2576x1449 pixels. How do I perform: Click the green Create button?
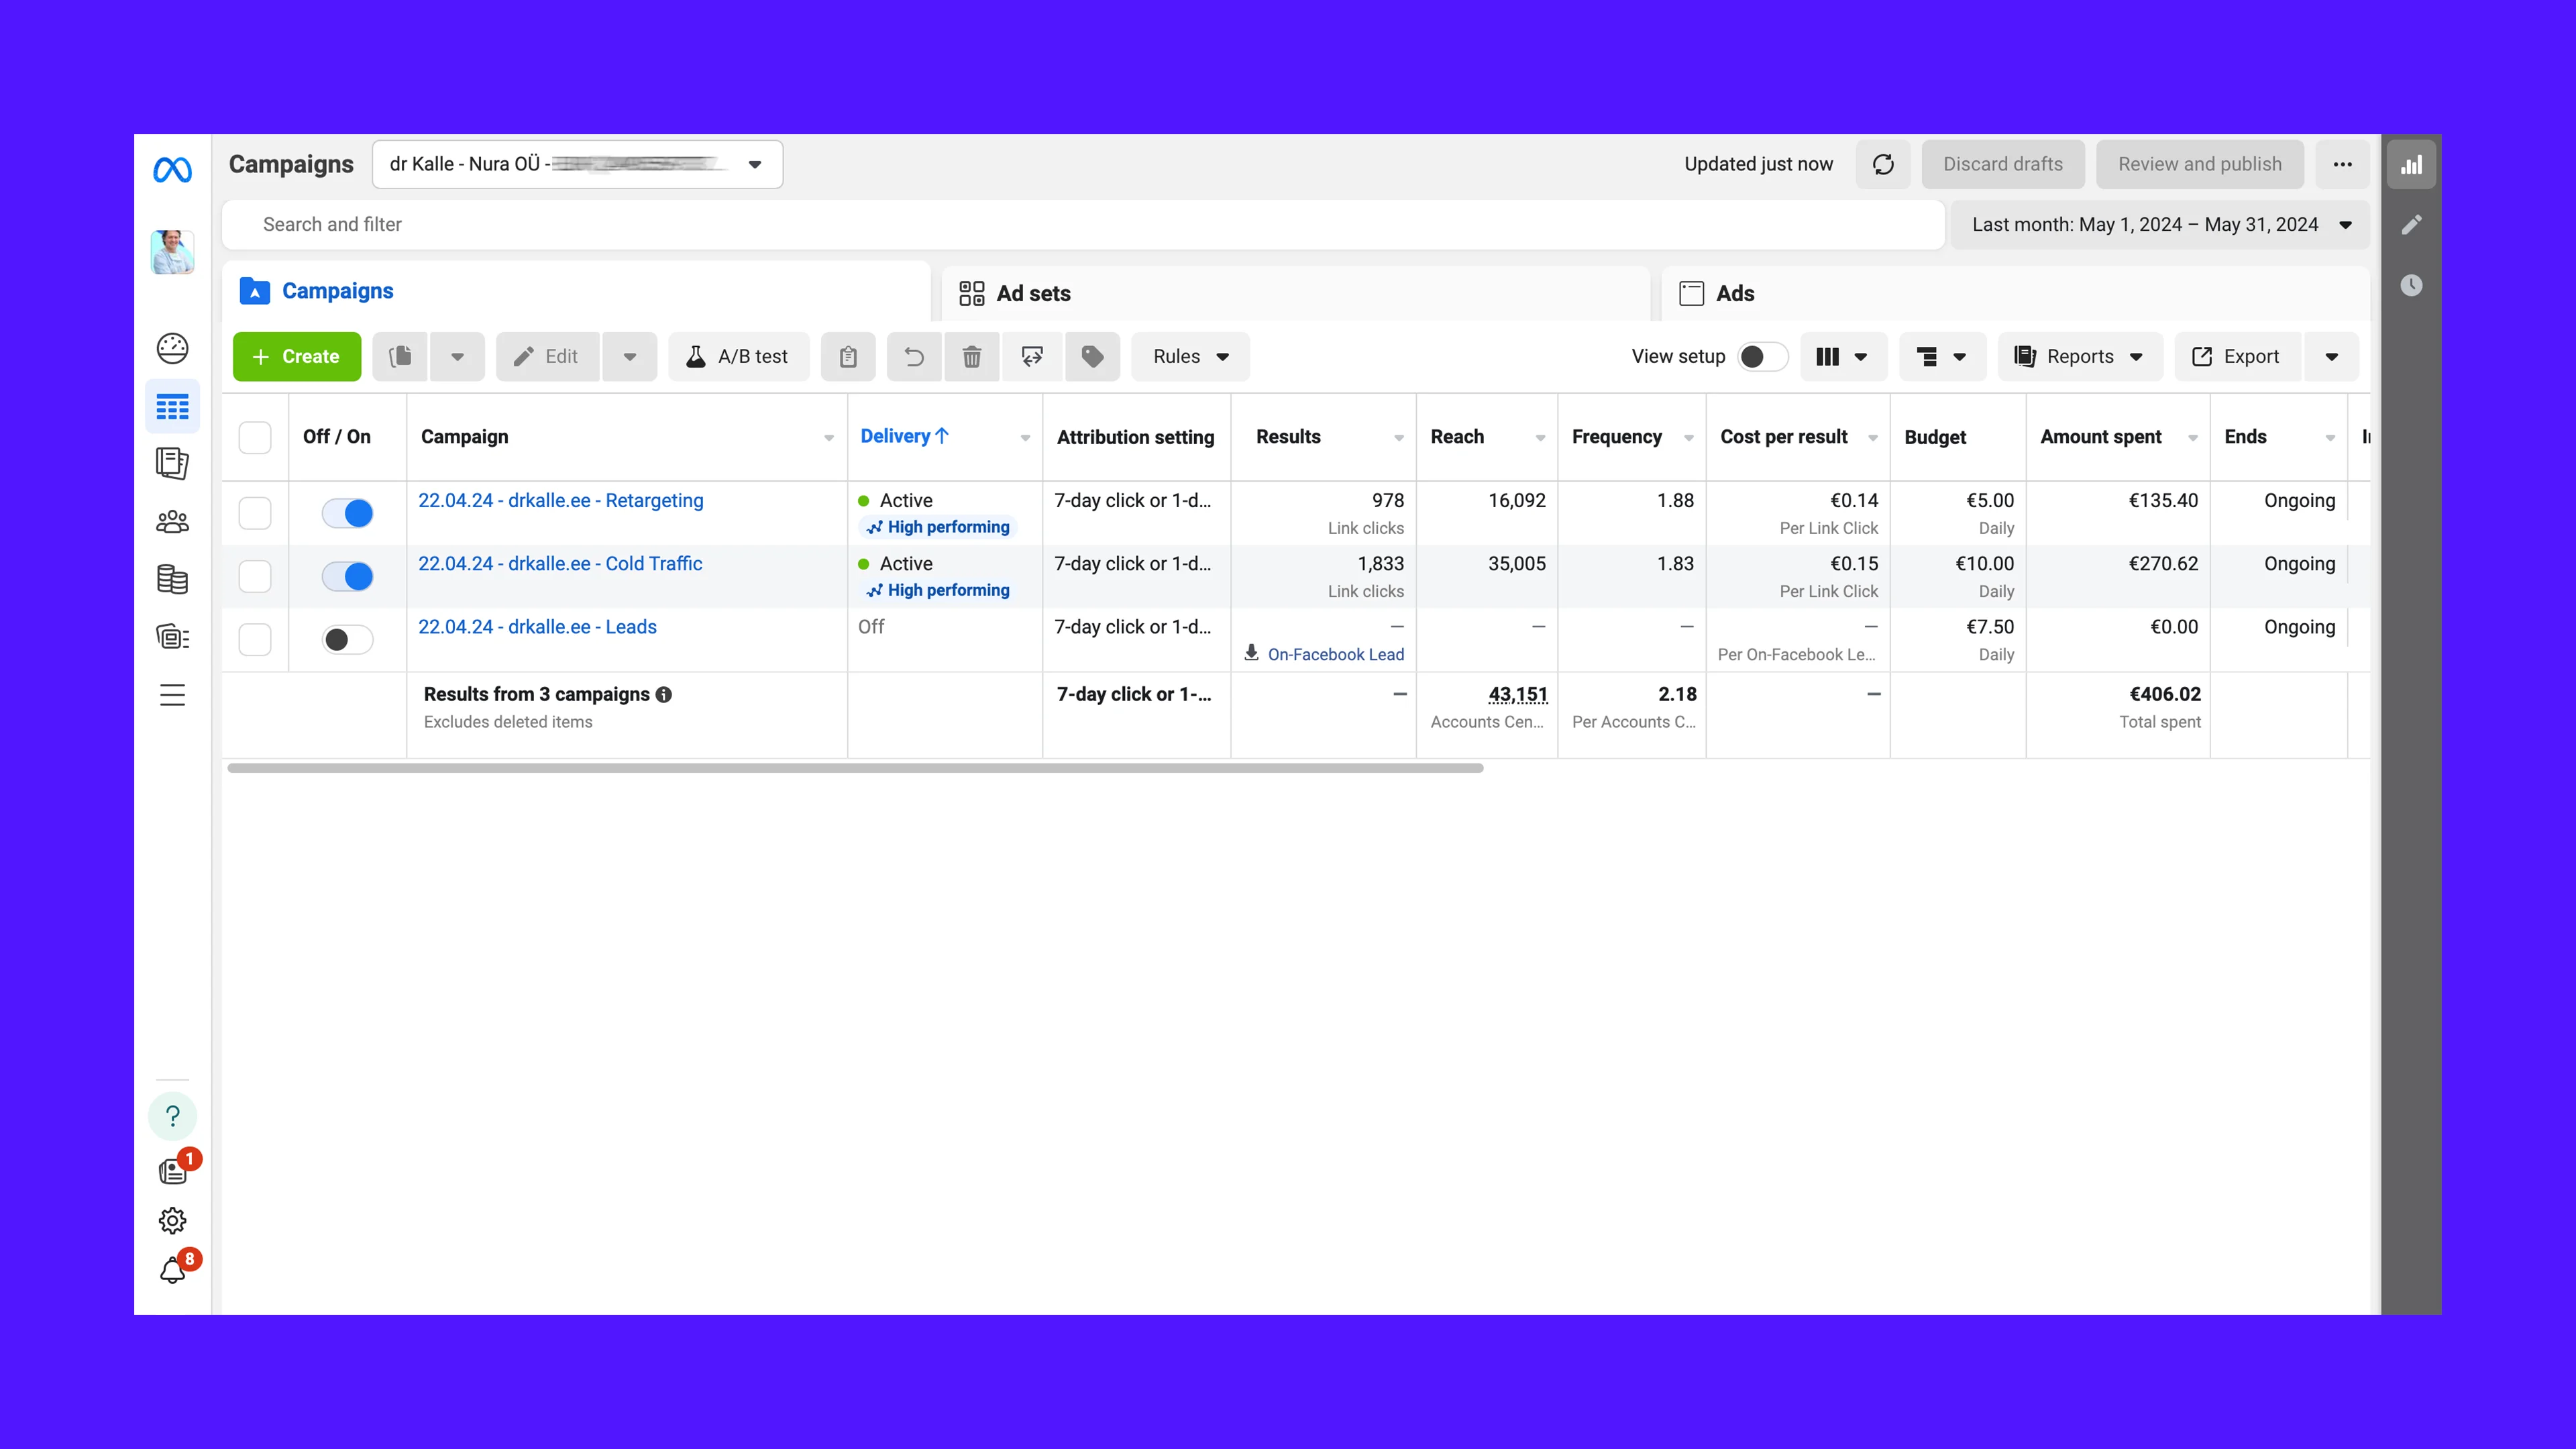coord(296,357)
